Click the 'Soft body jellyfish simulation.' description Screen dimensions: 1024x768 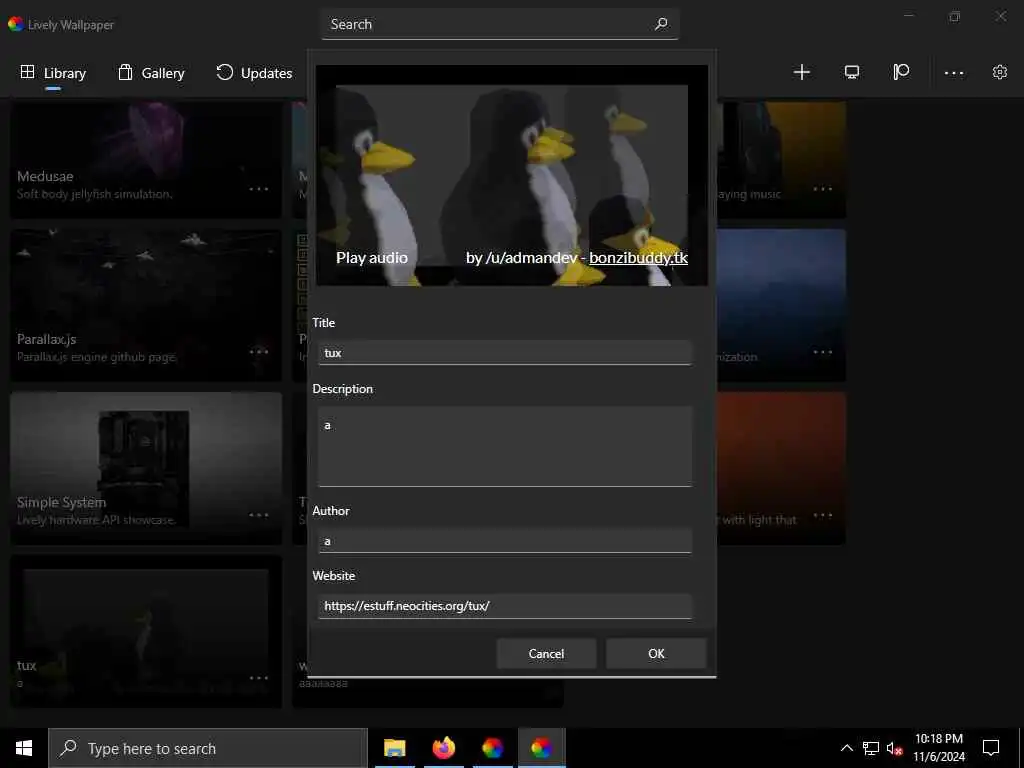pyautogui.click(x=95, y=194)
